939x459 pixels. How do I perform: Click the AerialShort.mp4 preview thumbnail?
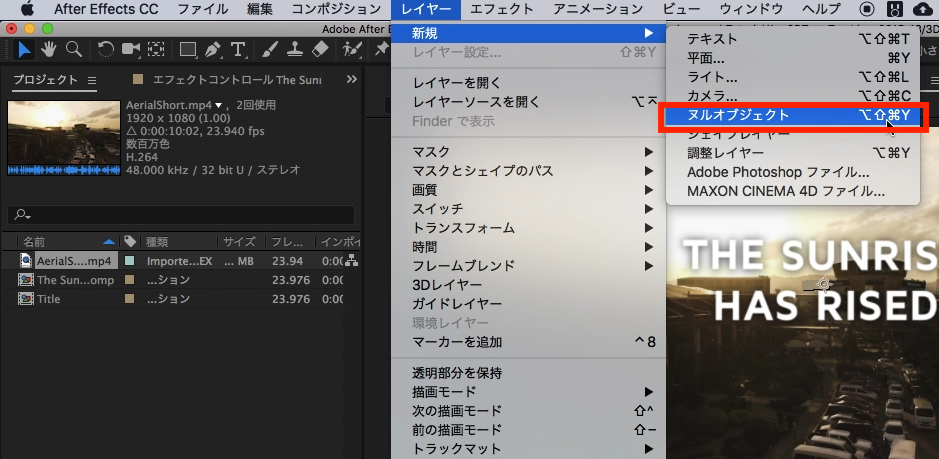63,137
